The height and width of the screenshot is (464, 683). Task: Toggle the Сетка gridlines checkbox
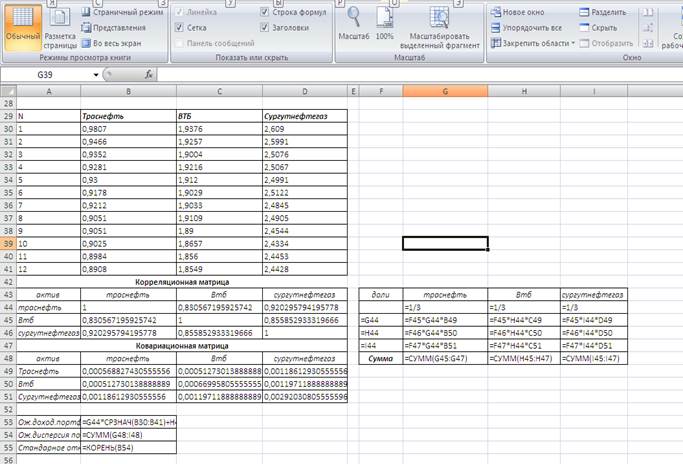tap(180, 28)
